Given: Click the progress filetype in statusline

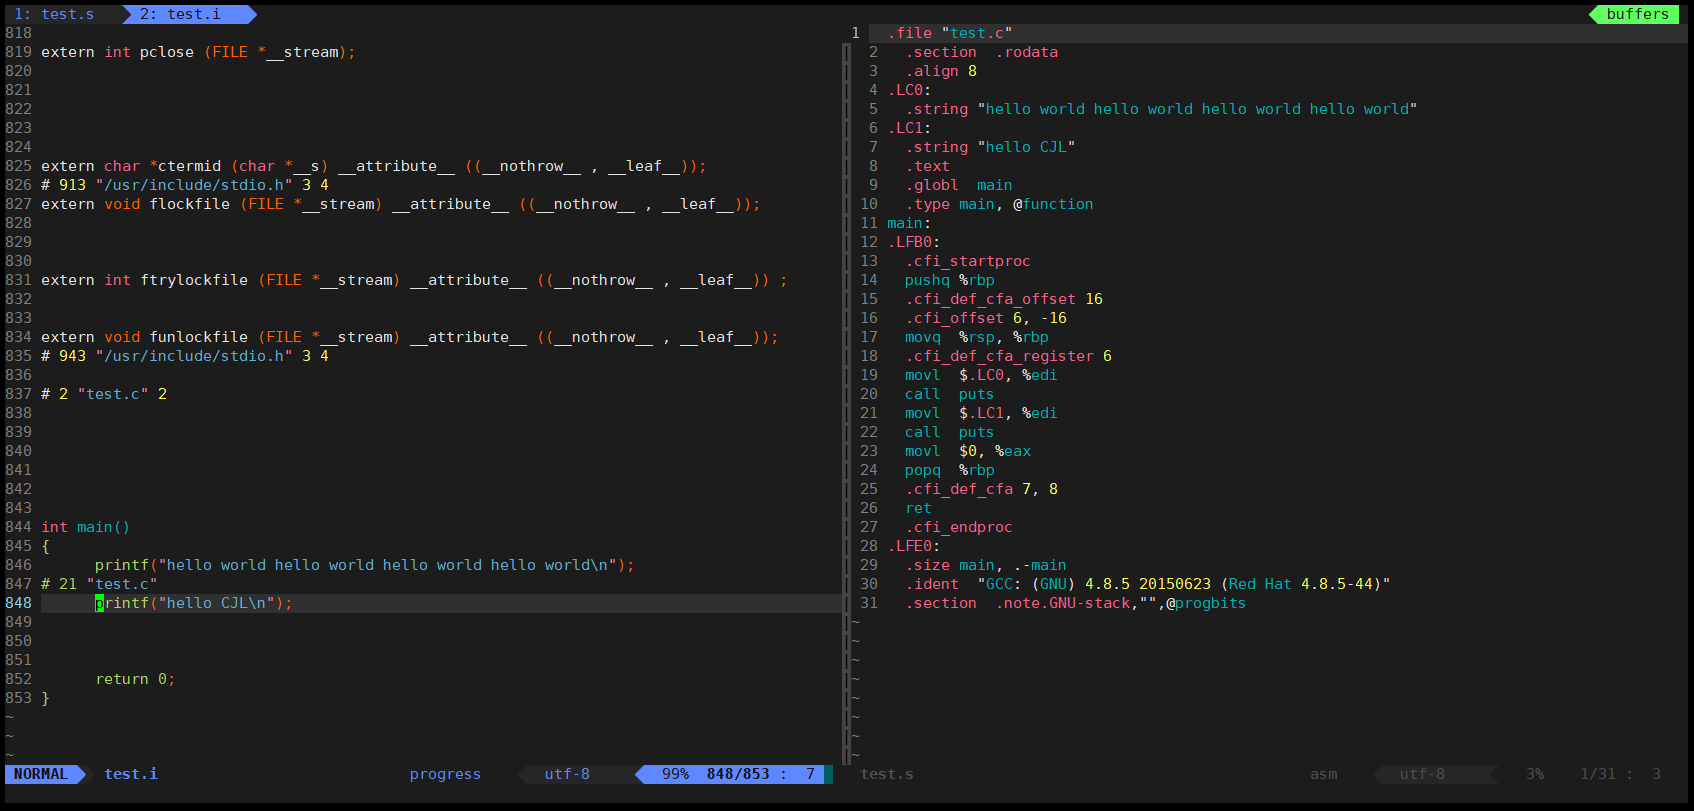Looking at the screenshot, I should [445, 774].
